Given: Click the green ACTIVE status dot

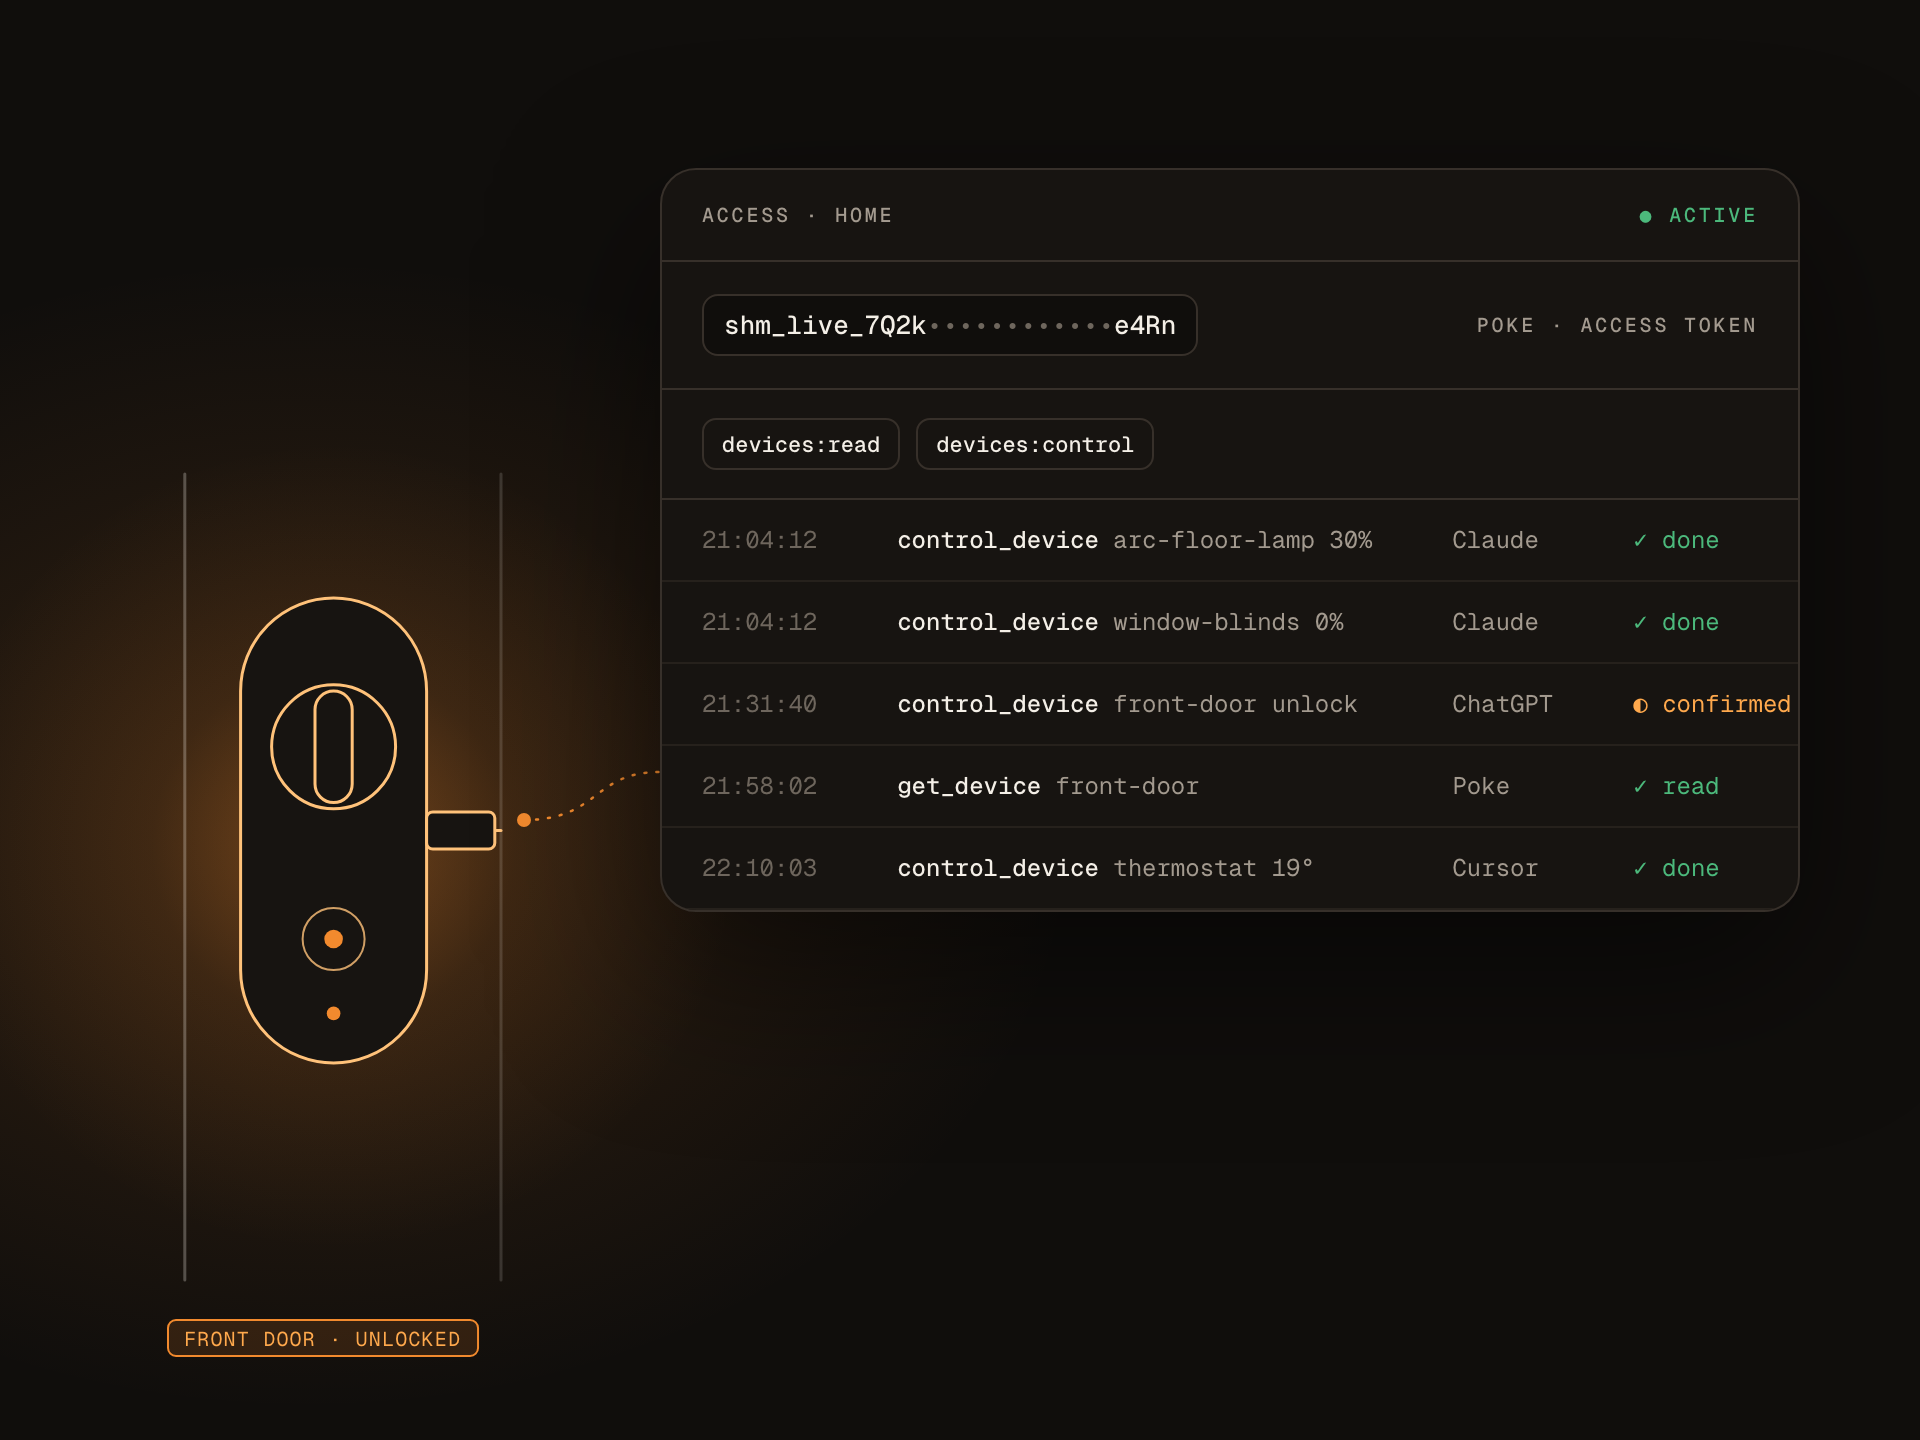Looking at the screenshot, I should pyautogui.click(x=1645, y=216).
